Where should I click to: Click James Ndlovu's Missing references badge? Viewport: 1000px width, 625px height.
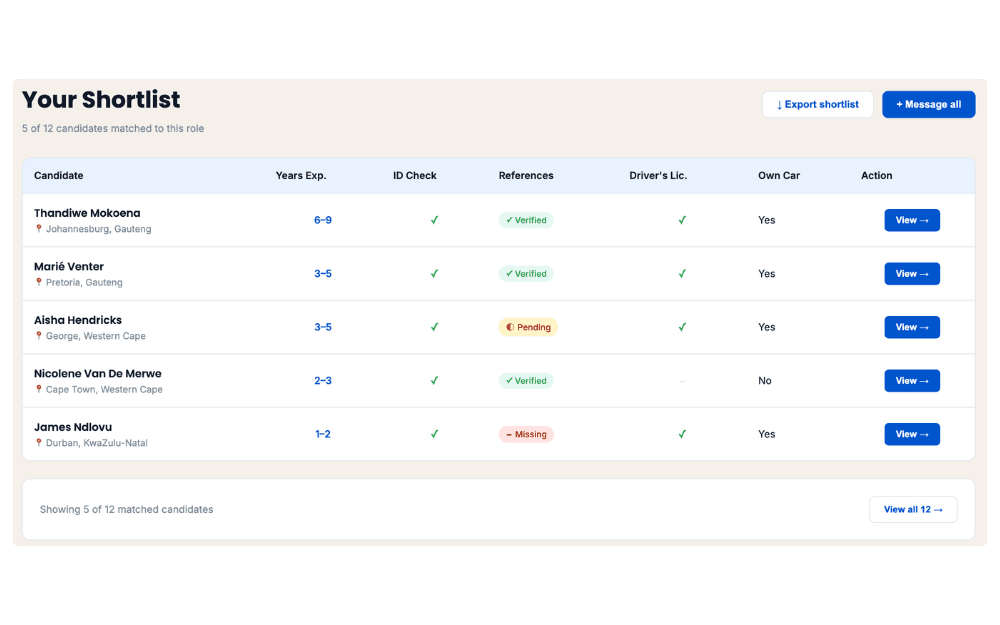click(x=526, y=434)
